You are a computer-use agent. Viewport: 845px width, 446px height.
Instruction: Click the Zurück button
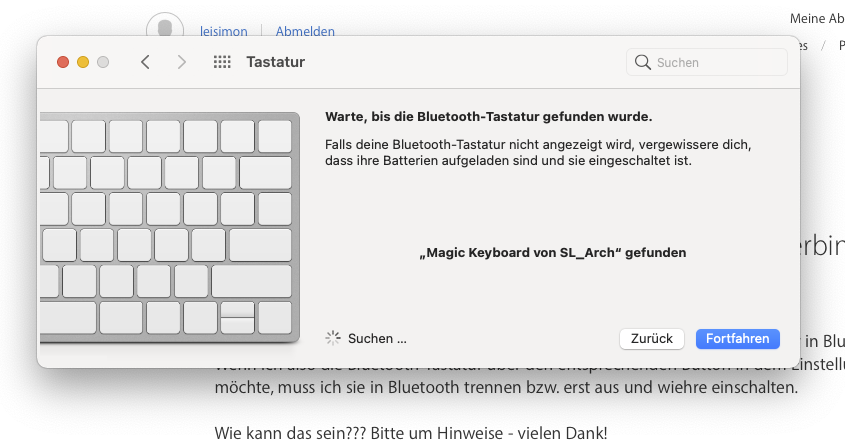pos(652,339)
